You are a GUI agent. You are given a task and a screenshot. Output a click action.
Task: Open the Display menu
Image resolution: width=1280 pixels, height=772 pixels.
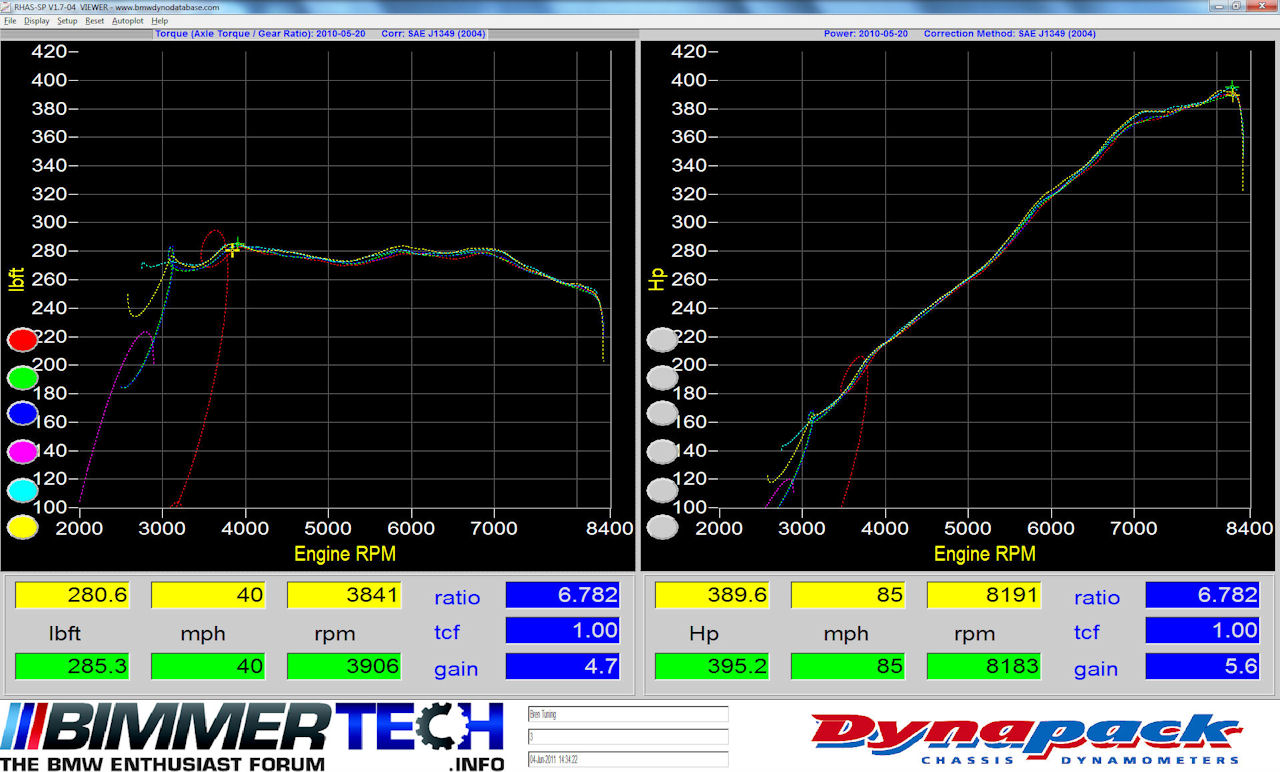pyautogui.click(x=36, y=20)
